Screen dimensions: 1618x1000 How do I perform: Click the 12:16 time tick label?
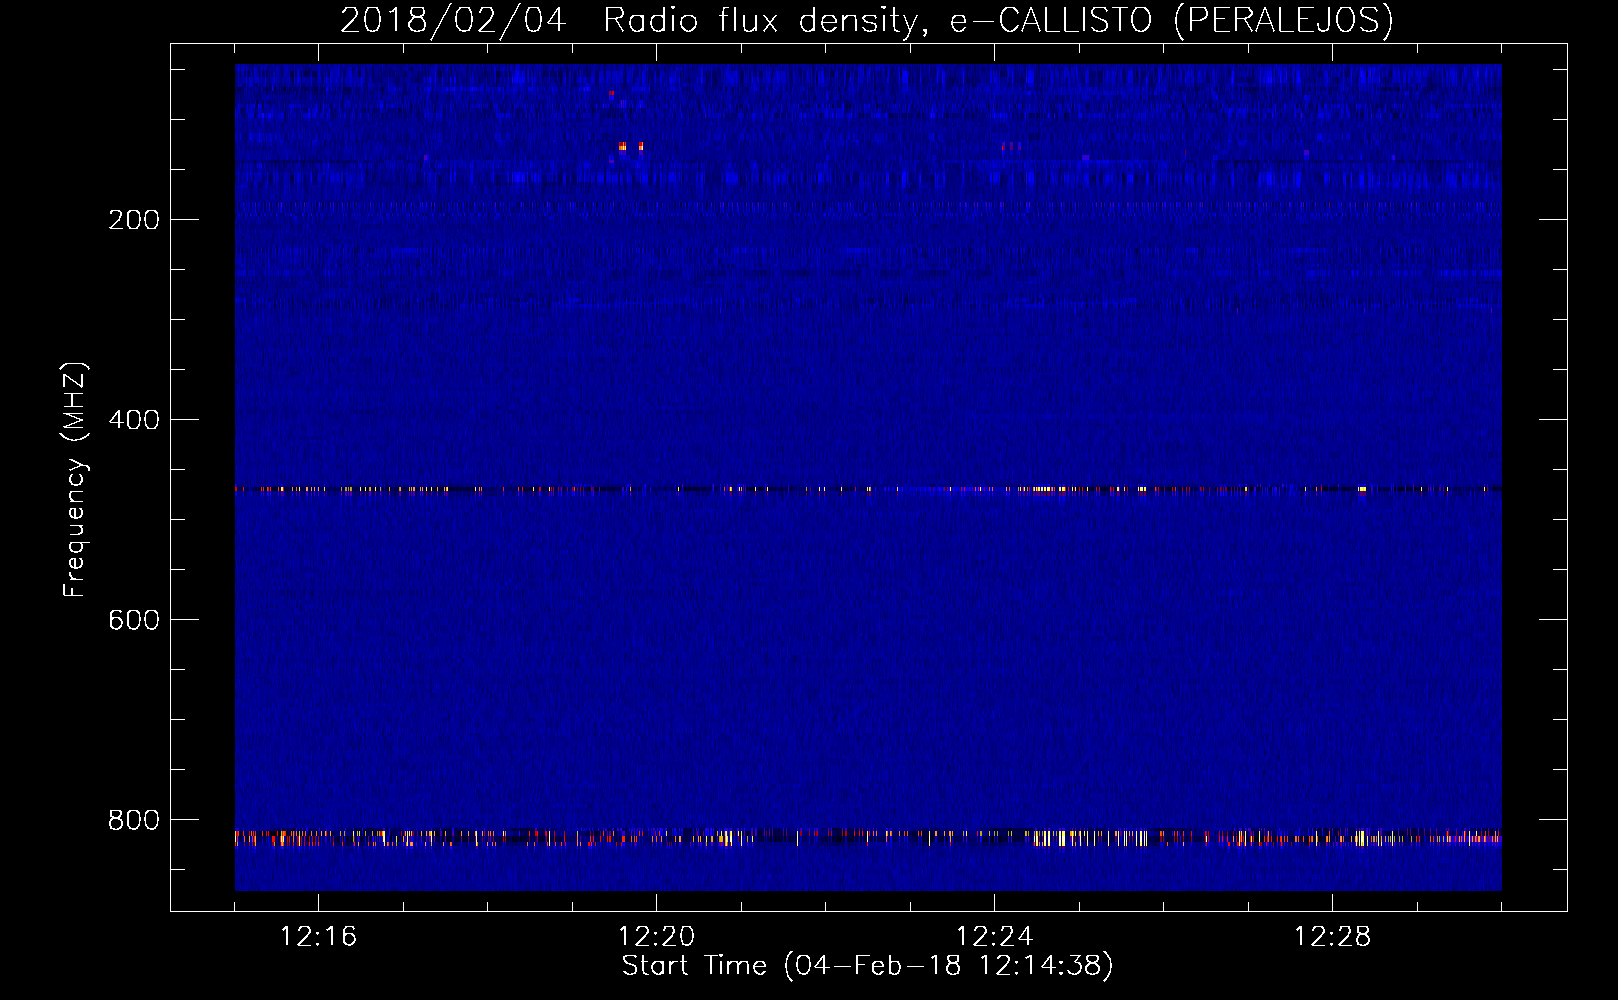pyautogui.click(x=318, y=937)
